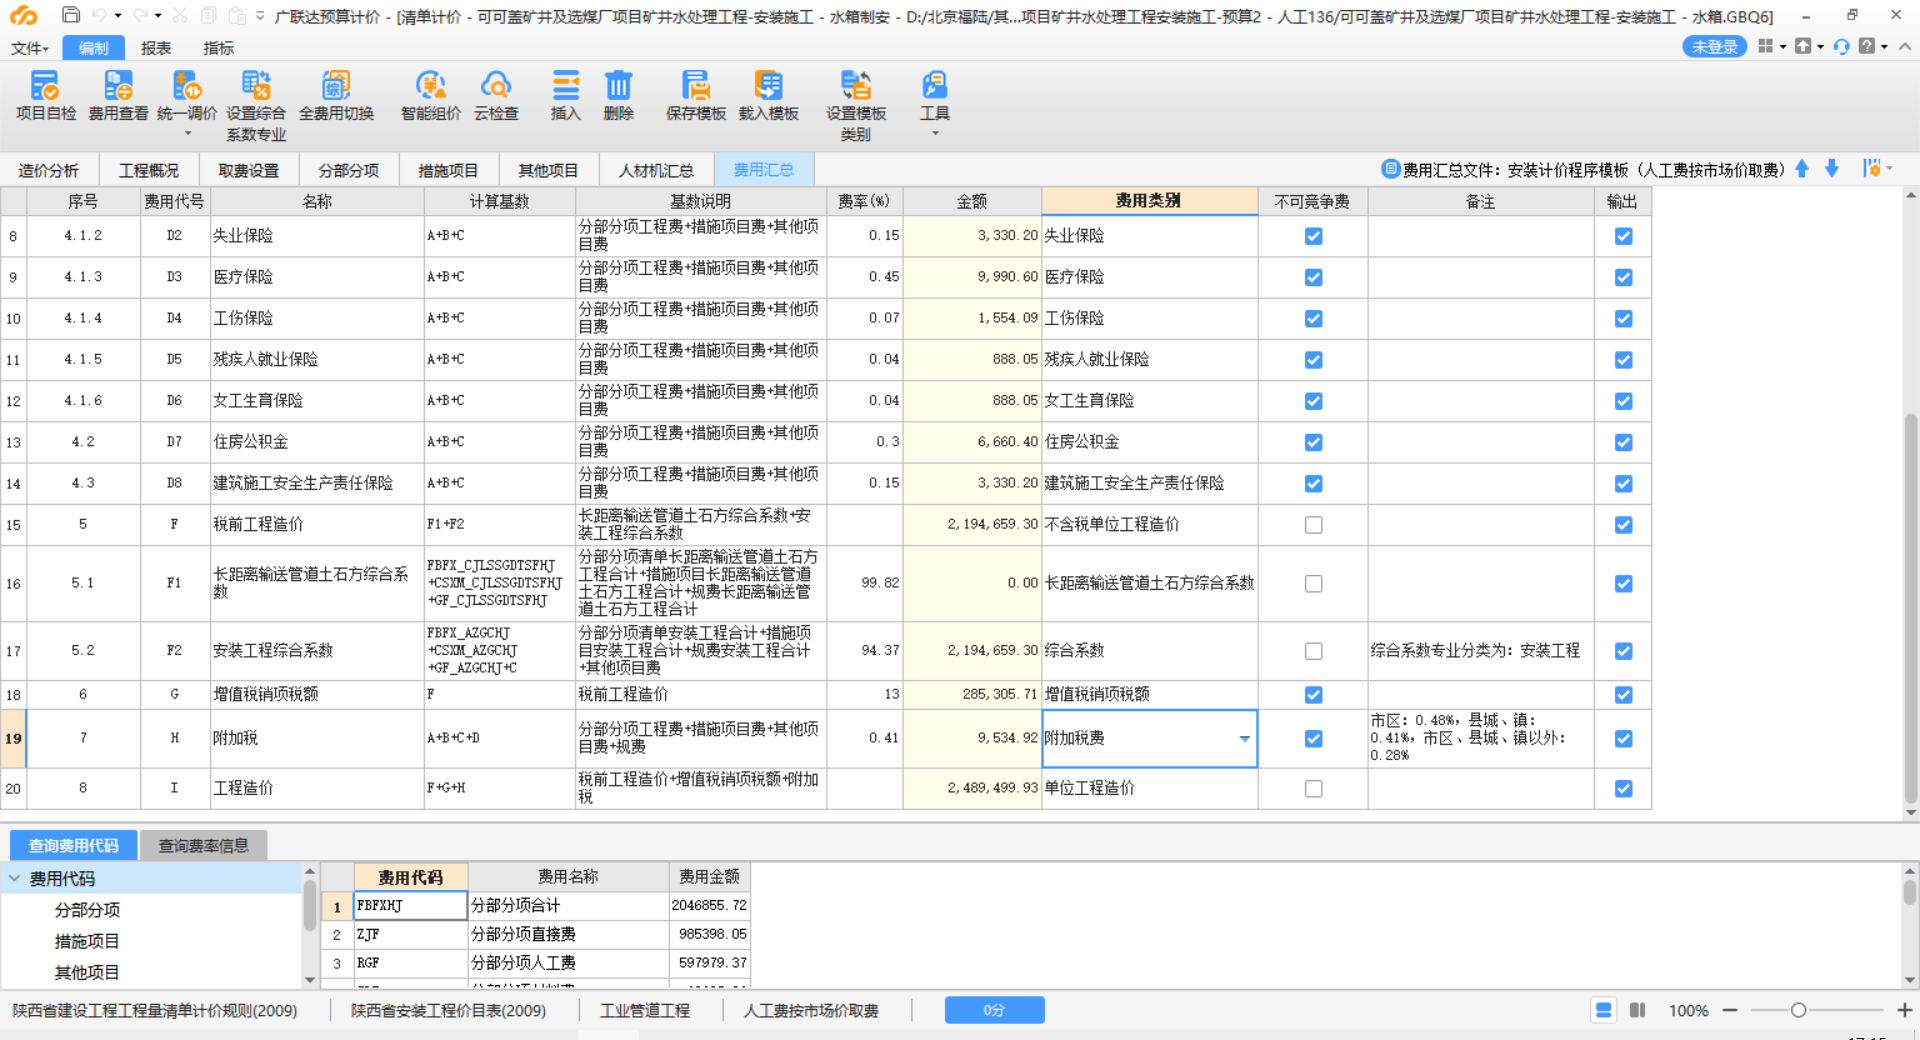Viewport: 1920px width, 1040px height.
Task: Move row down with blue down arrow
Action: (x=1832, y=169)
